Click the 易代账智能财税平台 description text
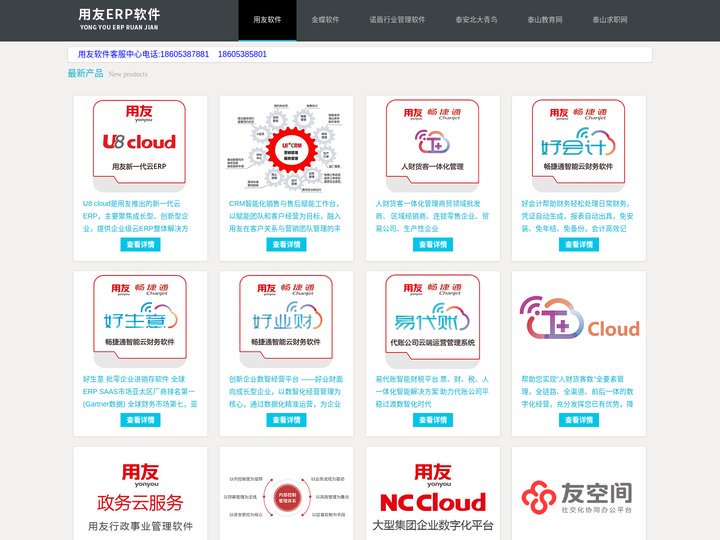This screenshot has height=540, width=720. [432, 392]
